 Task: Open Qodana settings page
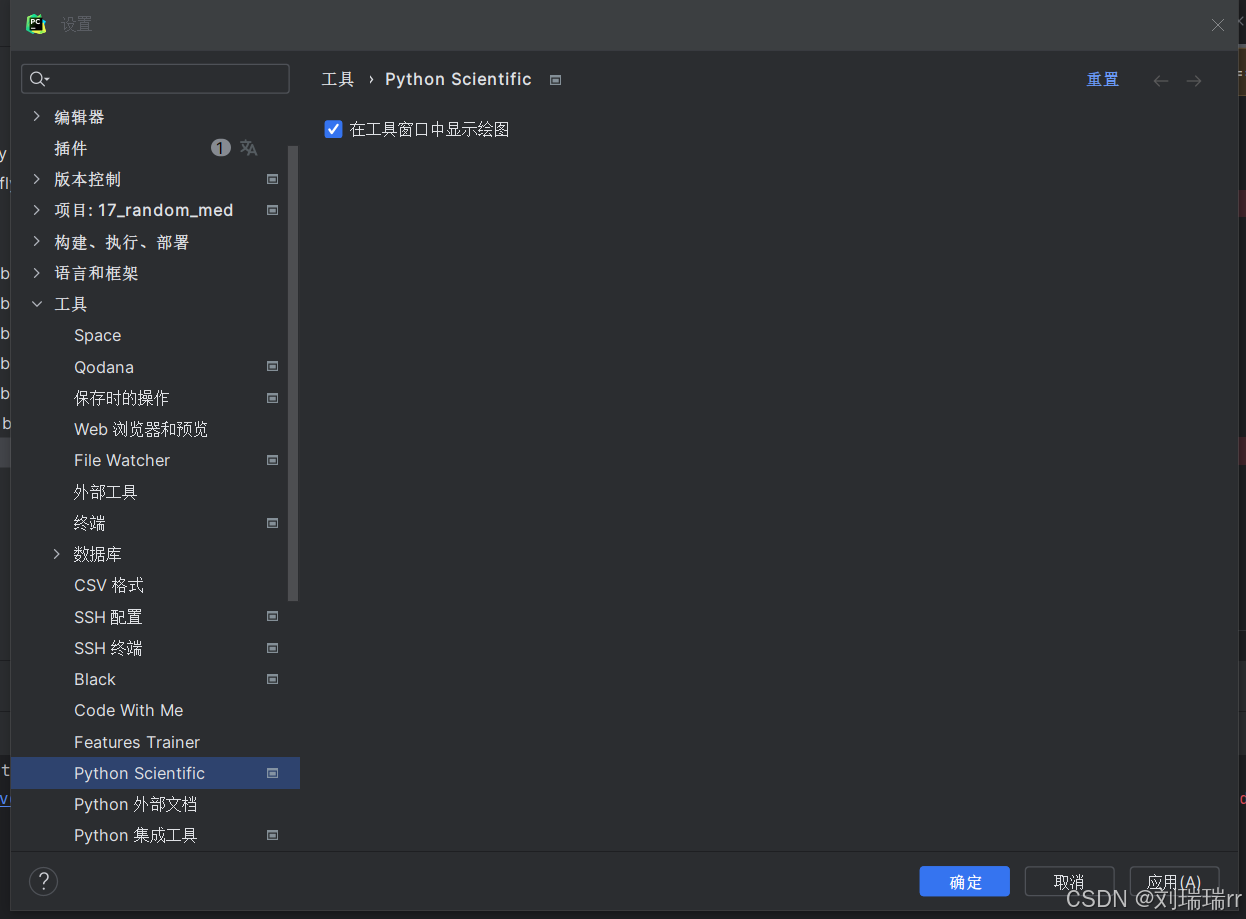click(104, 367)
